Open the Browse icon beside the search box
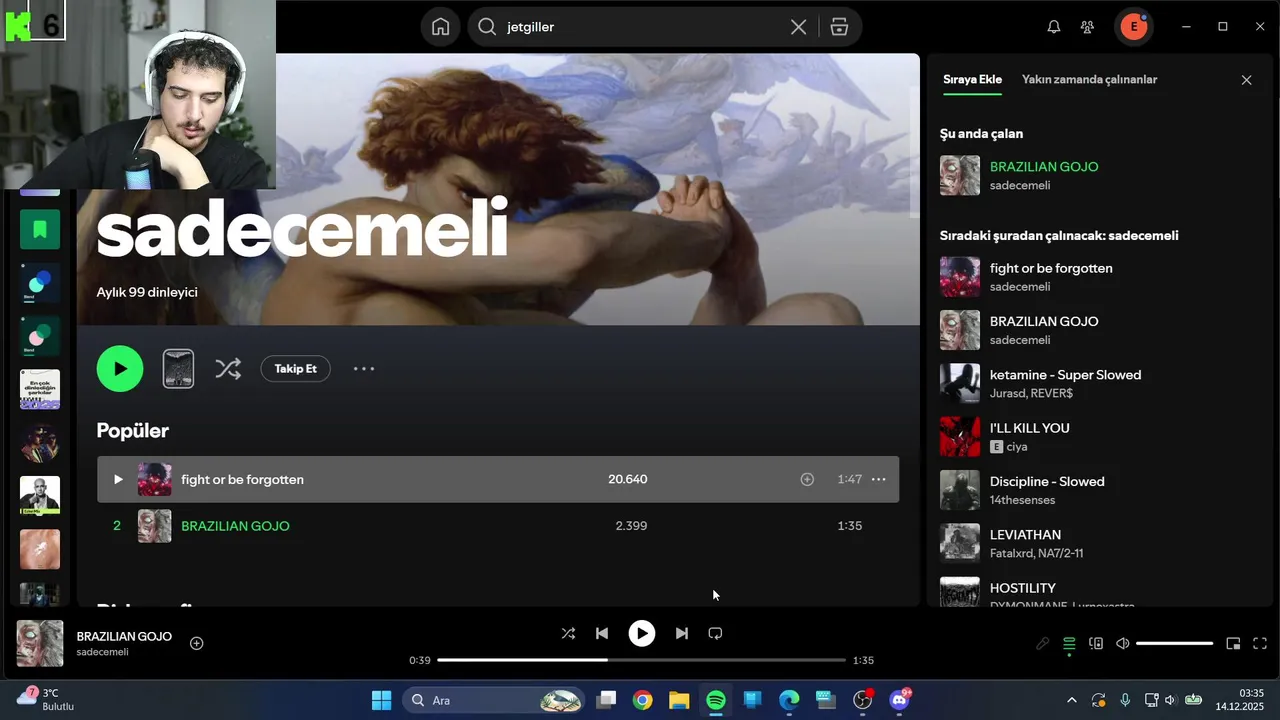 coord(839,27)
